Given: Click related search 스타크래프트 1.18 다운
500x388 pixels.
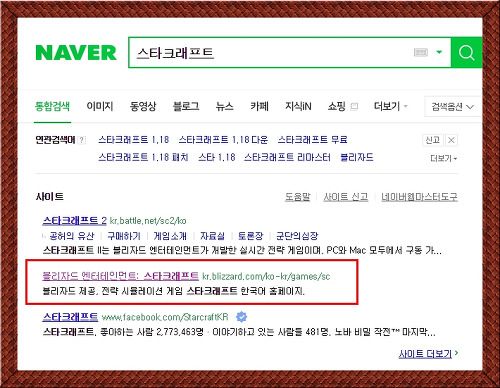Looking at the screenshot, I should pos(223,140).
